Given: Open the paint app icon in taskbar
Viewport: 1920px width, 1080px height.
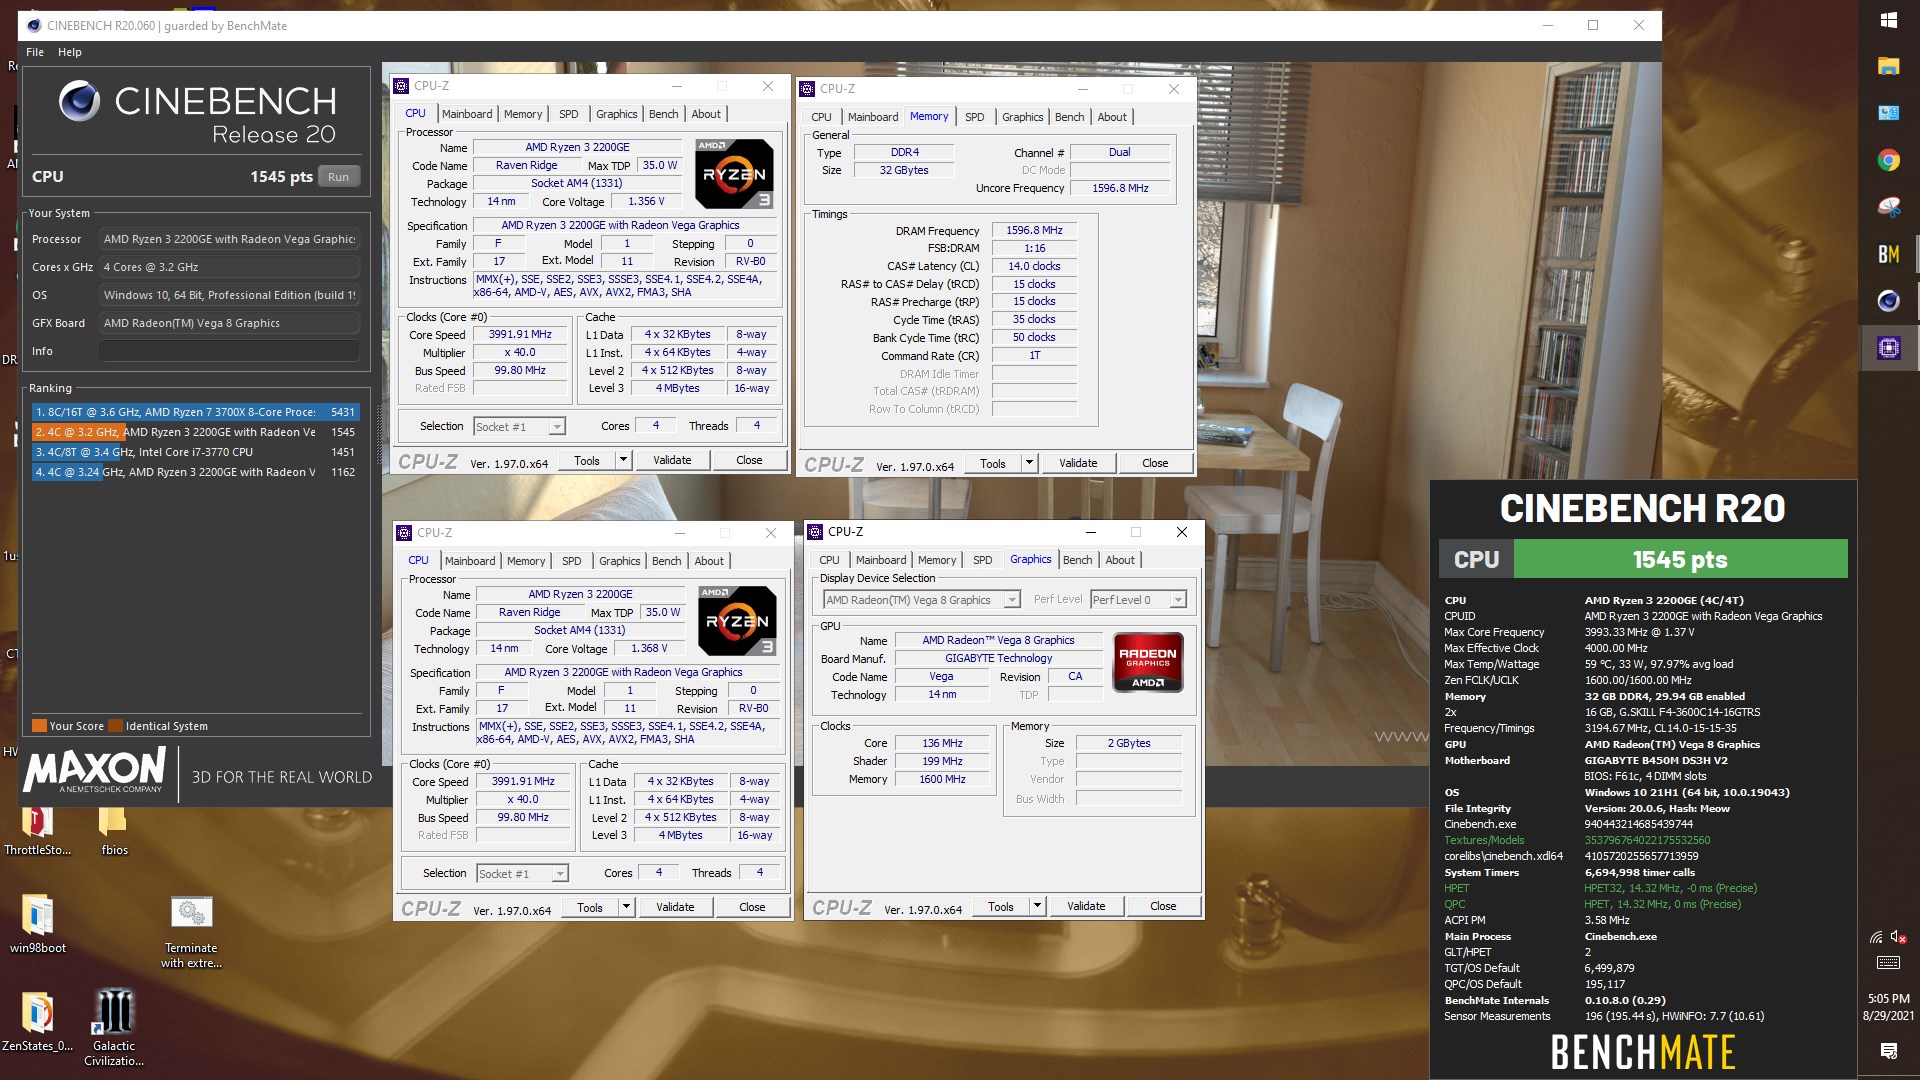Looking at the screenshot, I should tap(1888, 207).
